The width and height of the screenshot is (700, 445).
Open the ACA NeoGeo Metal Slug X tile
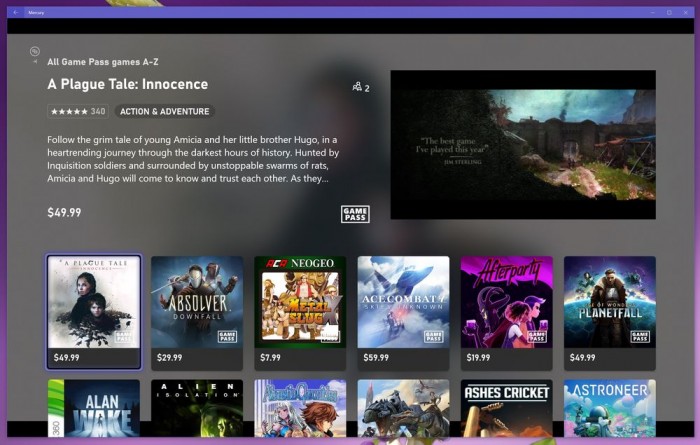pyautogui.click(x=300, y=312)
